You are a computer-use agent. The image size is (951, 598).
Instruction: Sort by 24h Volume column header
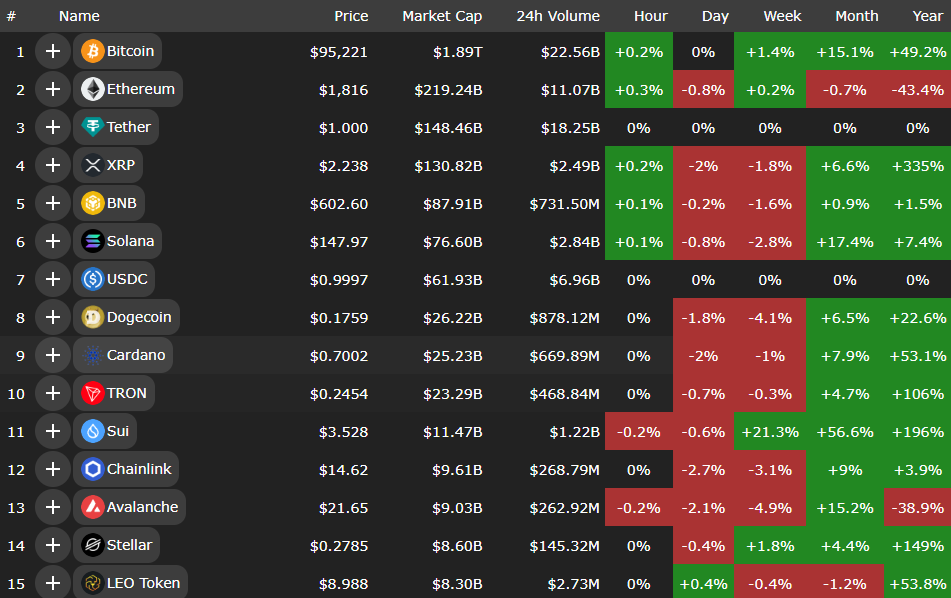[x=558, y=16]
